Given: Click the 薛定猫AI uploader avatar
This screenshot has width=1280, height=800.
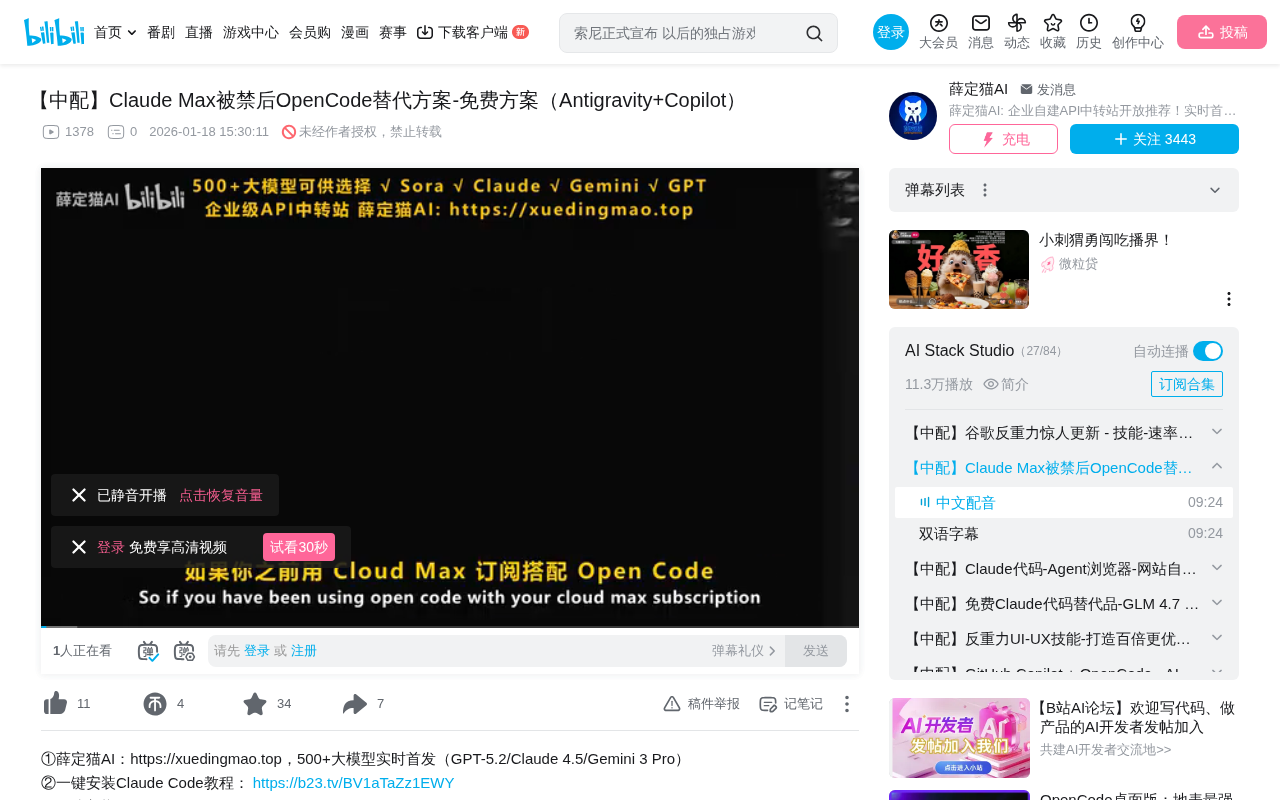Looking at the screenshot, I should tap(913, 116).
